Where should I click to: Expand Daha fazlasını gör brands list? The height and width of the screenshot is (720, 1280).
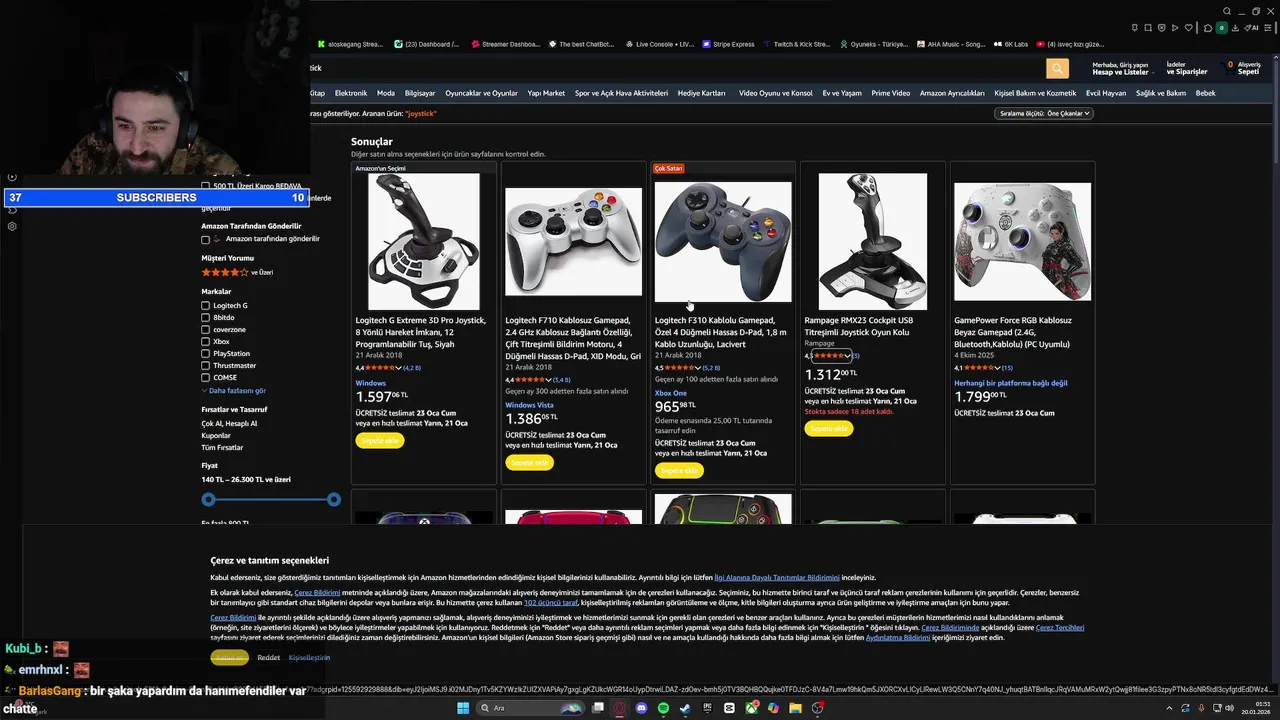(234, 391)
